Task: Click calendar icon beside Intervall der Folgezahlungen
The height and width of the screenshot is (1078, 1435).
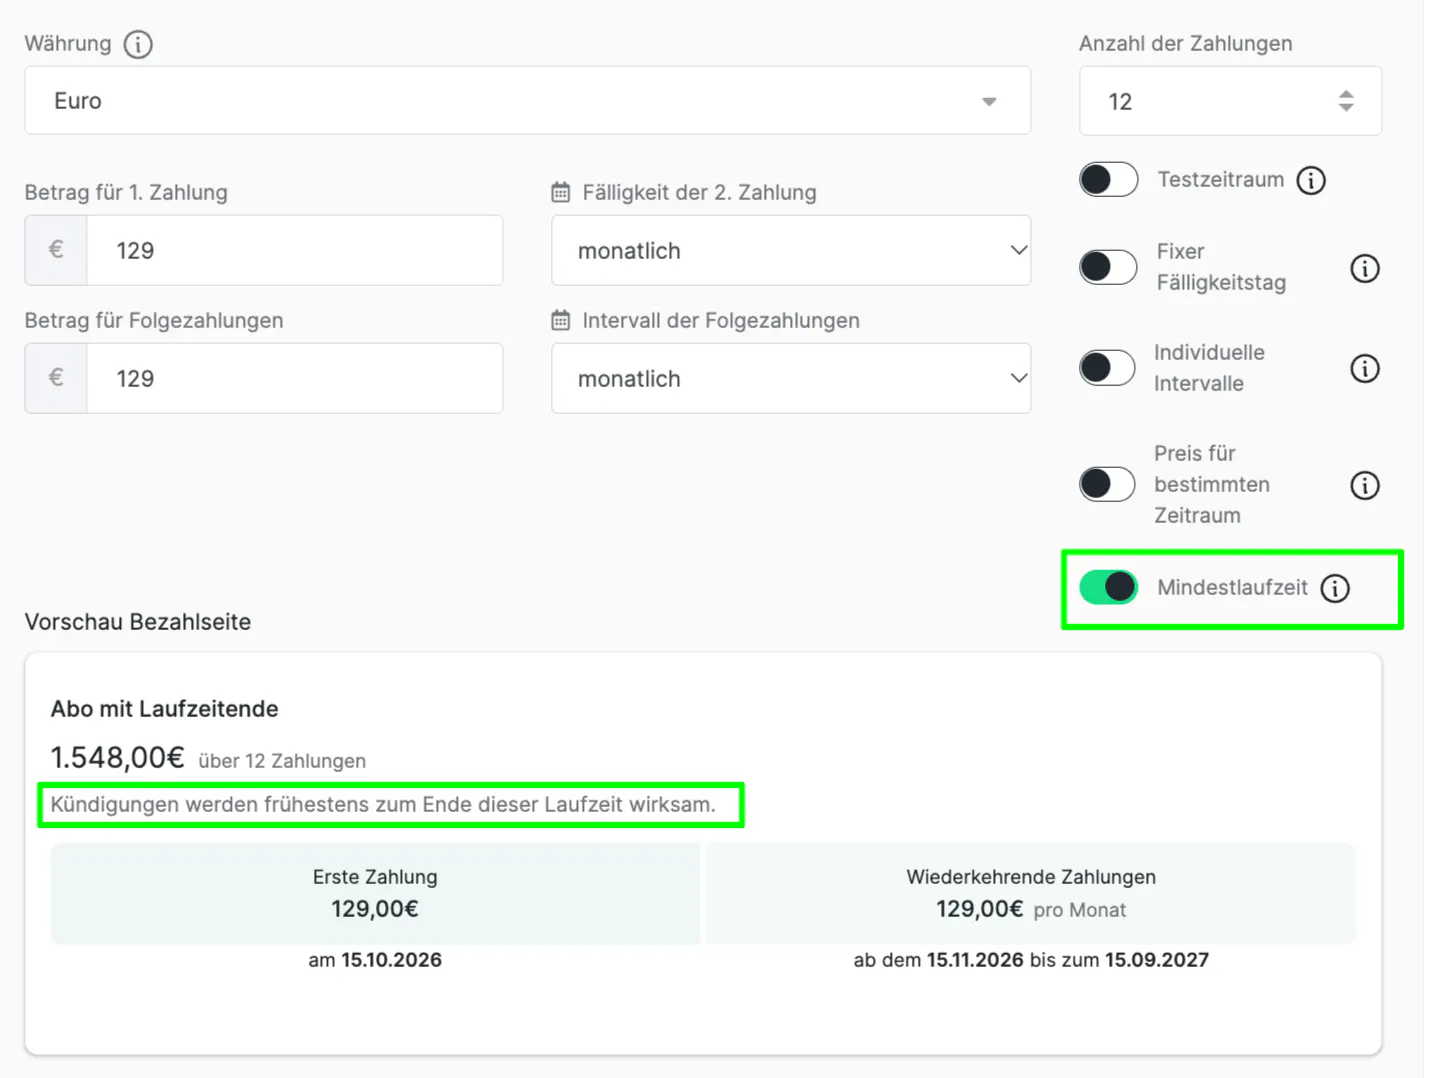Action: pyautogui.click(x=561, y=320)
